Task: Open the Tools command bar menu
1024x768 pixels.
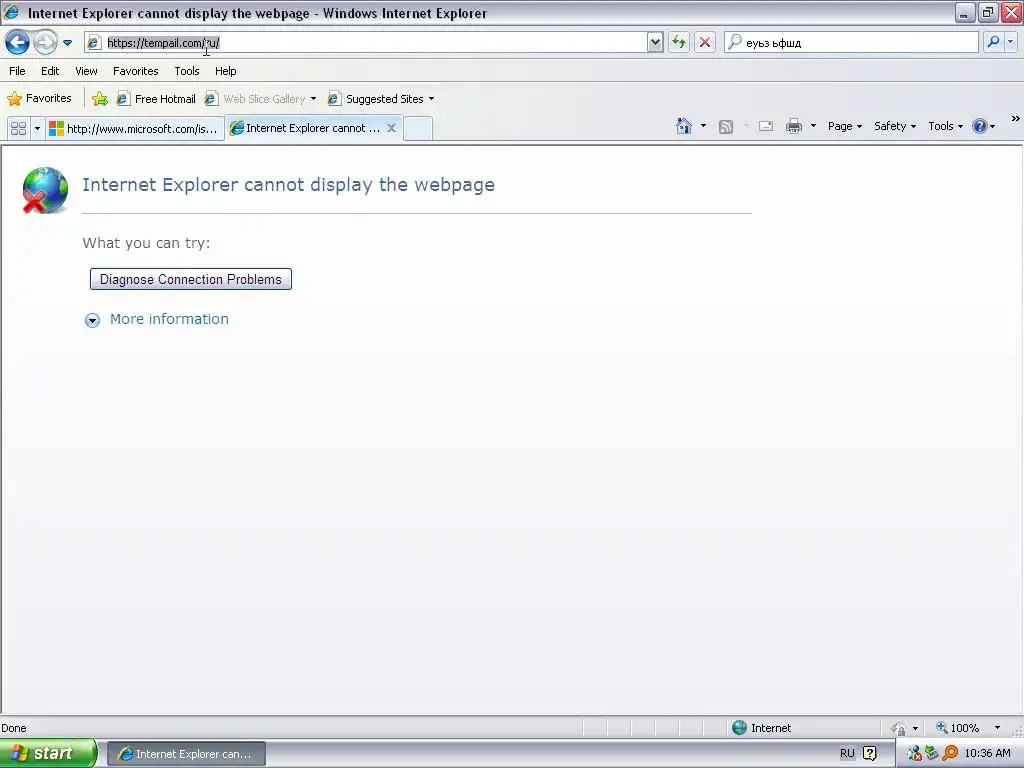Action: click(x=945, y=126)
